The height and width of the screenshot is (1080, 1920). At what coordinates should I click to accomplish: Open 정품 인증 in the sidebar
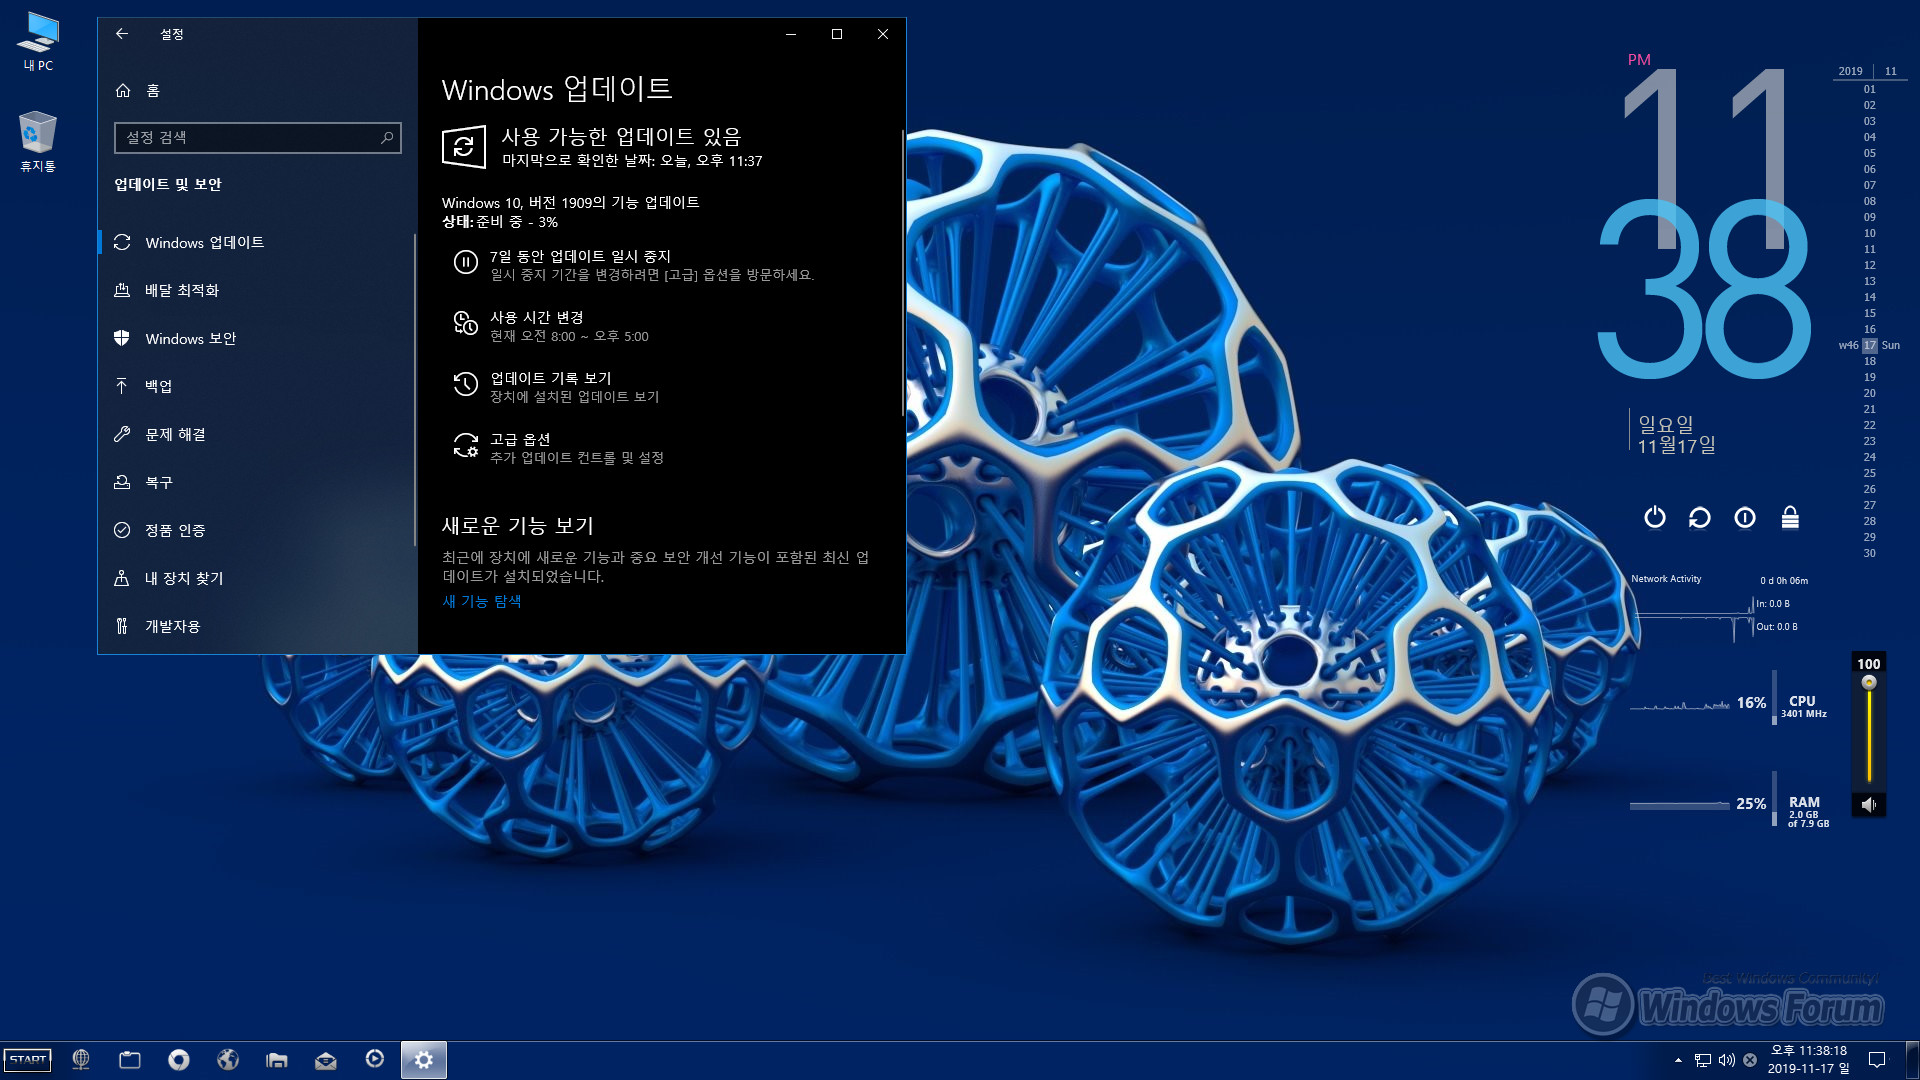(x=257, y=531)
